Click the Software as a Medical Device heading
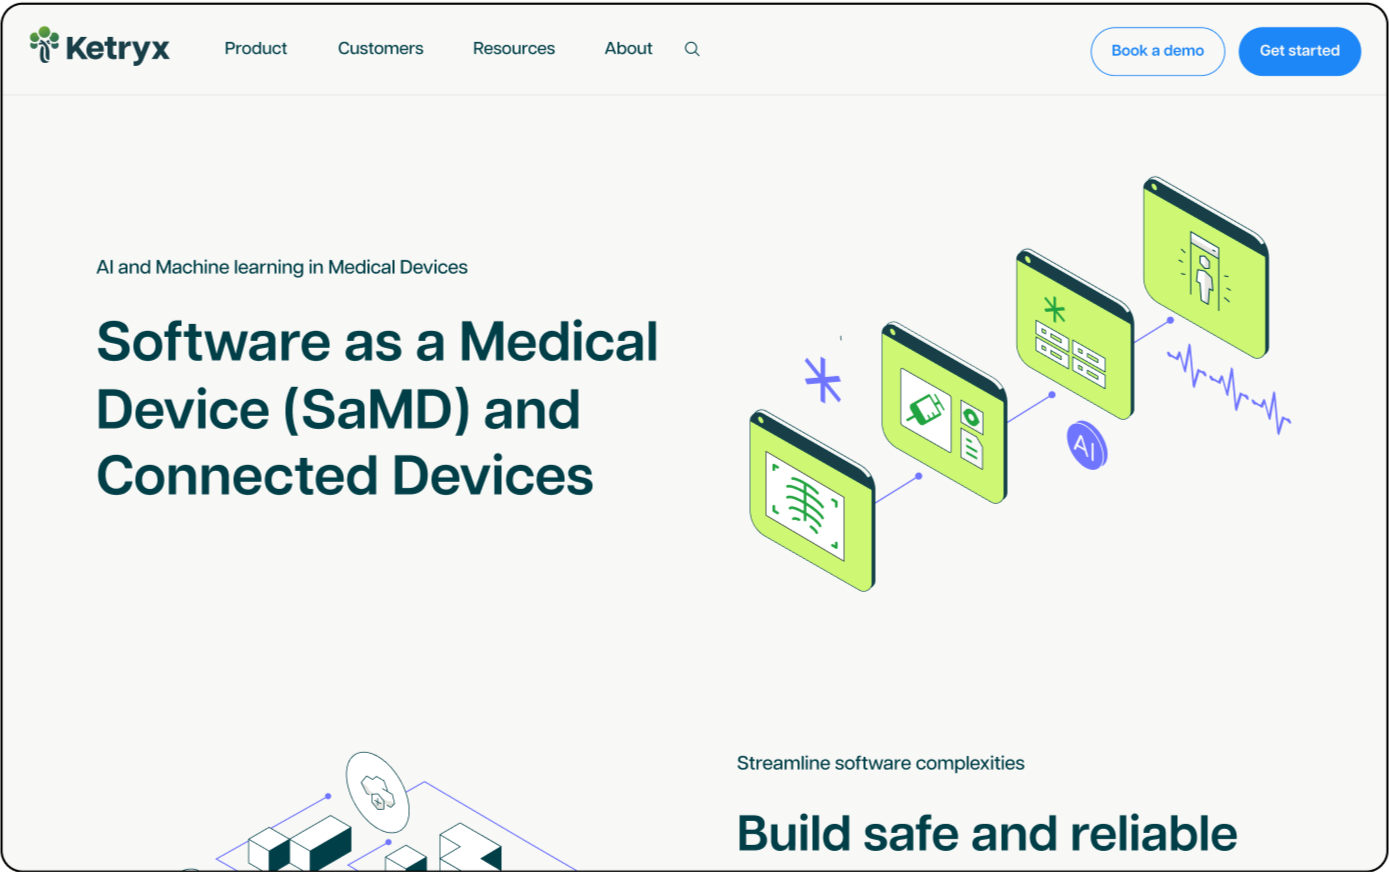 tap(376, 408)
